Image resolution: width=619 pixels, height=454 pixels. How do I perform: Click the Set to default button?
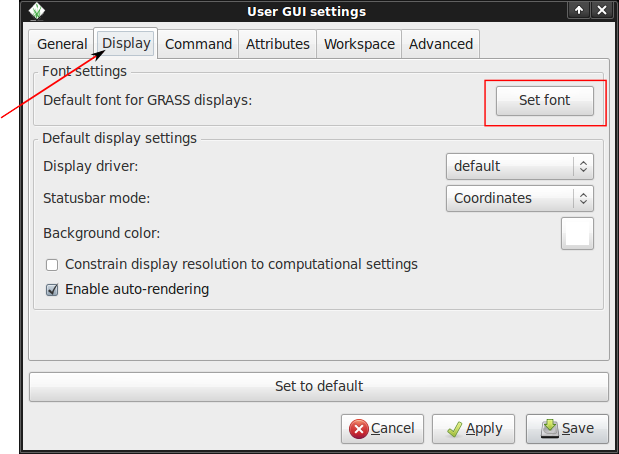318,386
